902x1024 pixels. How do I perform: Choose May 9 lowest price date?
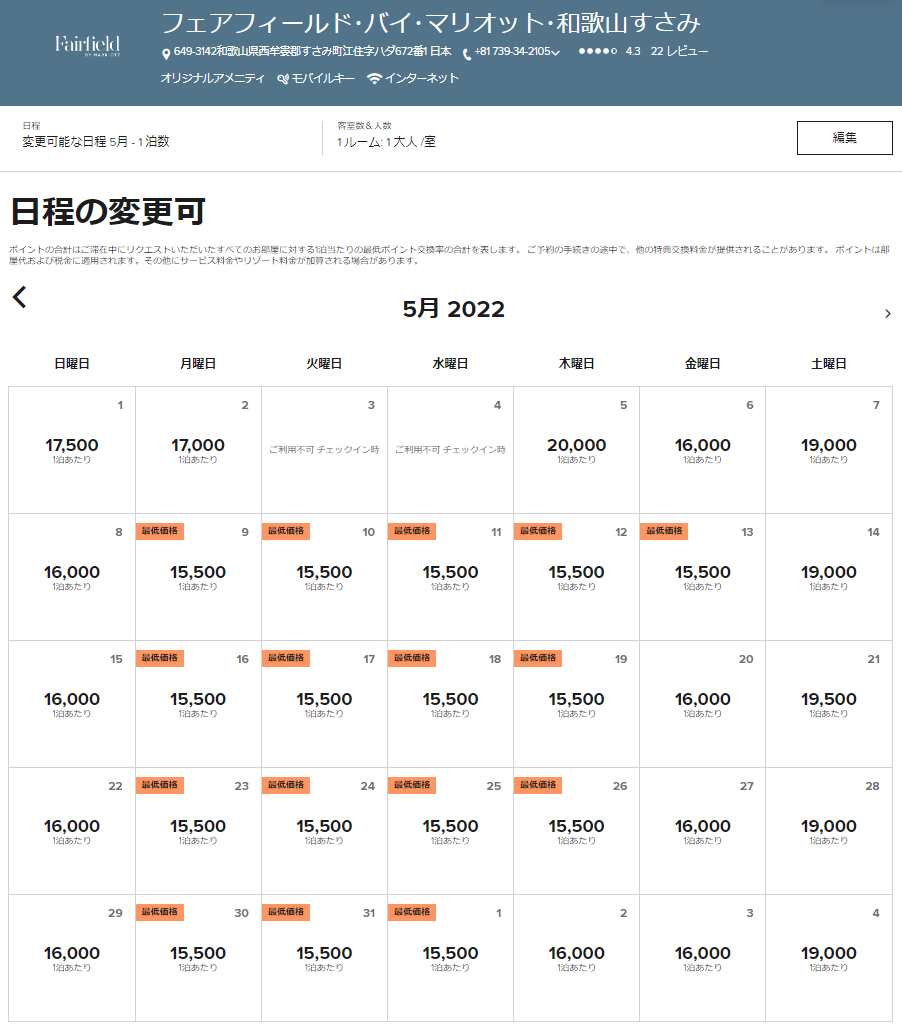pyautogui.click(x=198, y=577)
